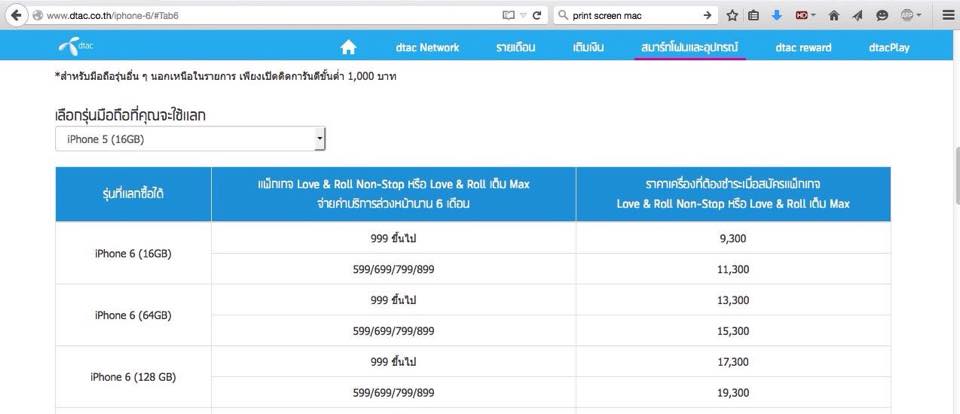This screenshot has height=414, width=960.
Task: Expand the globe extension dropdown arrow
Action: (x=919, y=16)
